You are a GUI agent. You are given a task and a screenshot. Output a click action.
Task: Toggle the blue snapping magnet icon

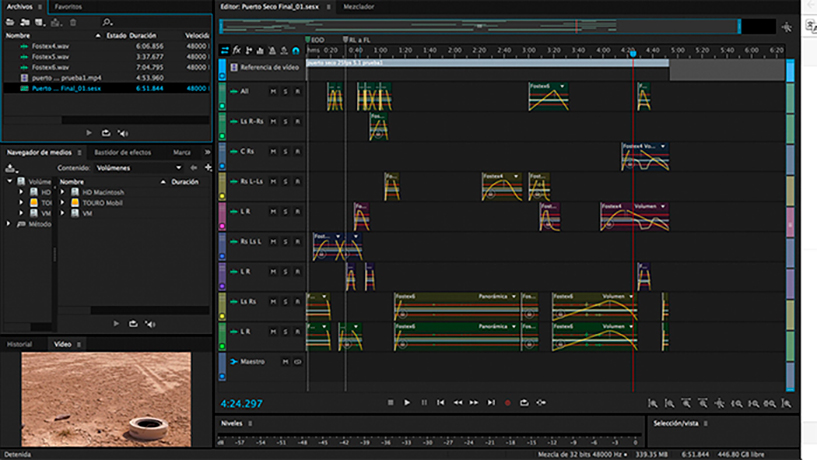point(296,51)
